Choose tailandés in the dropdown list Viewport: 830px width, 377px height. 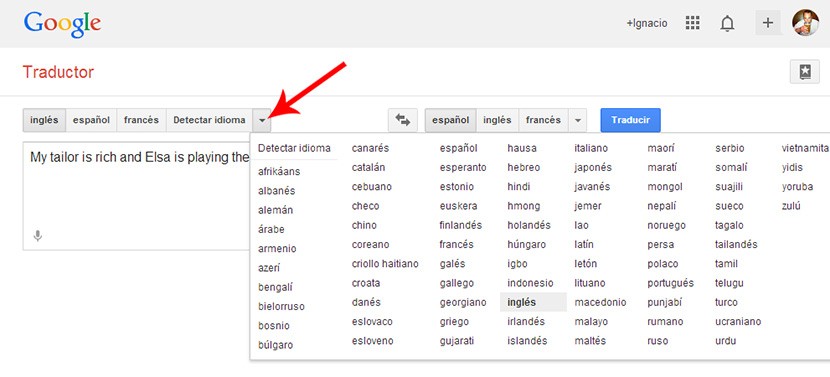coord(736,245)
